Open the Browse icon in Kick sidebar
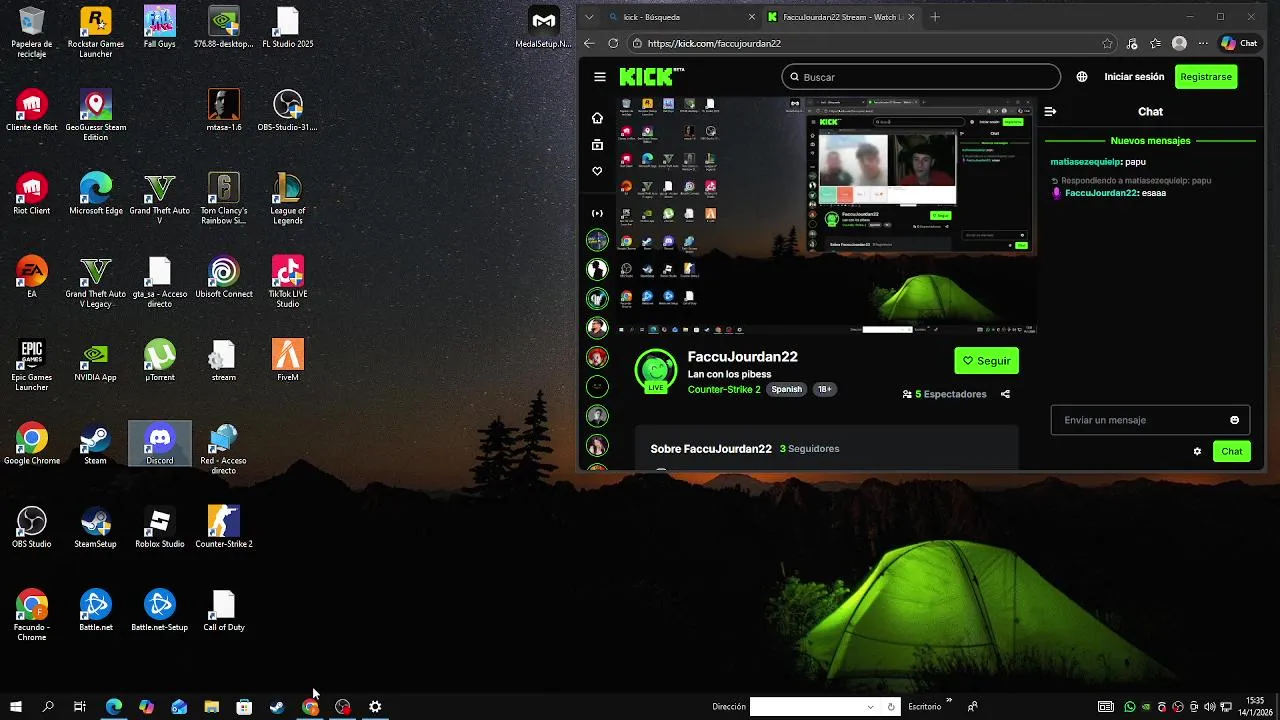Viewport: 1280px width, 720px height. [597, 145]
